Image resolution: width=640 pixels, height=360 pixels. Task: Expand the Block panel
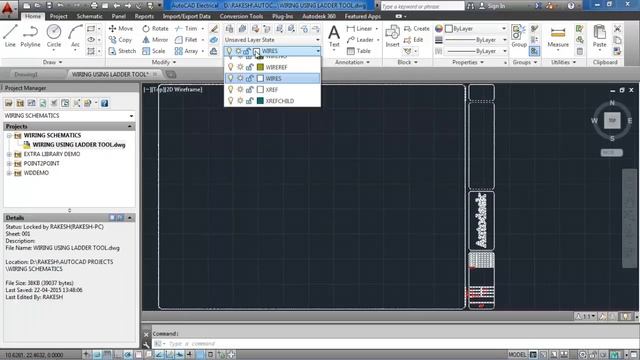coord(407,62)
